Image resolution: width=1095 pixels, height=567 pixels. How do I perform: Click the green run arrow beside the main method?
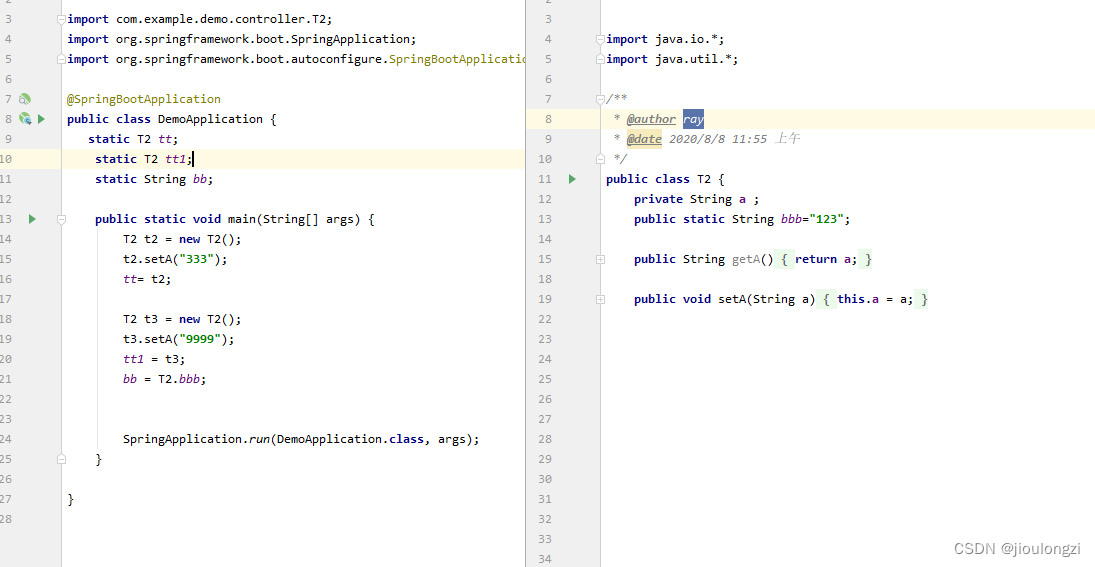[32, 219]
